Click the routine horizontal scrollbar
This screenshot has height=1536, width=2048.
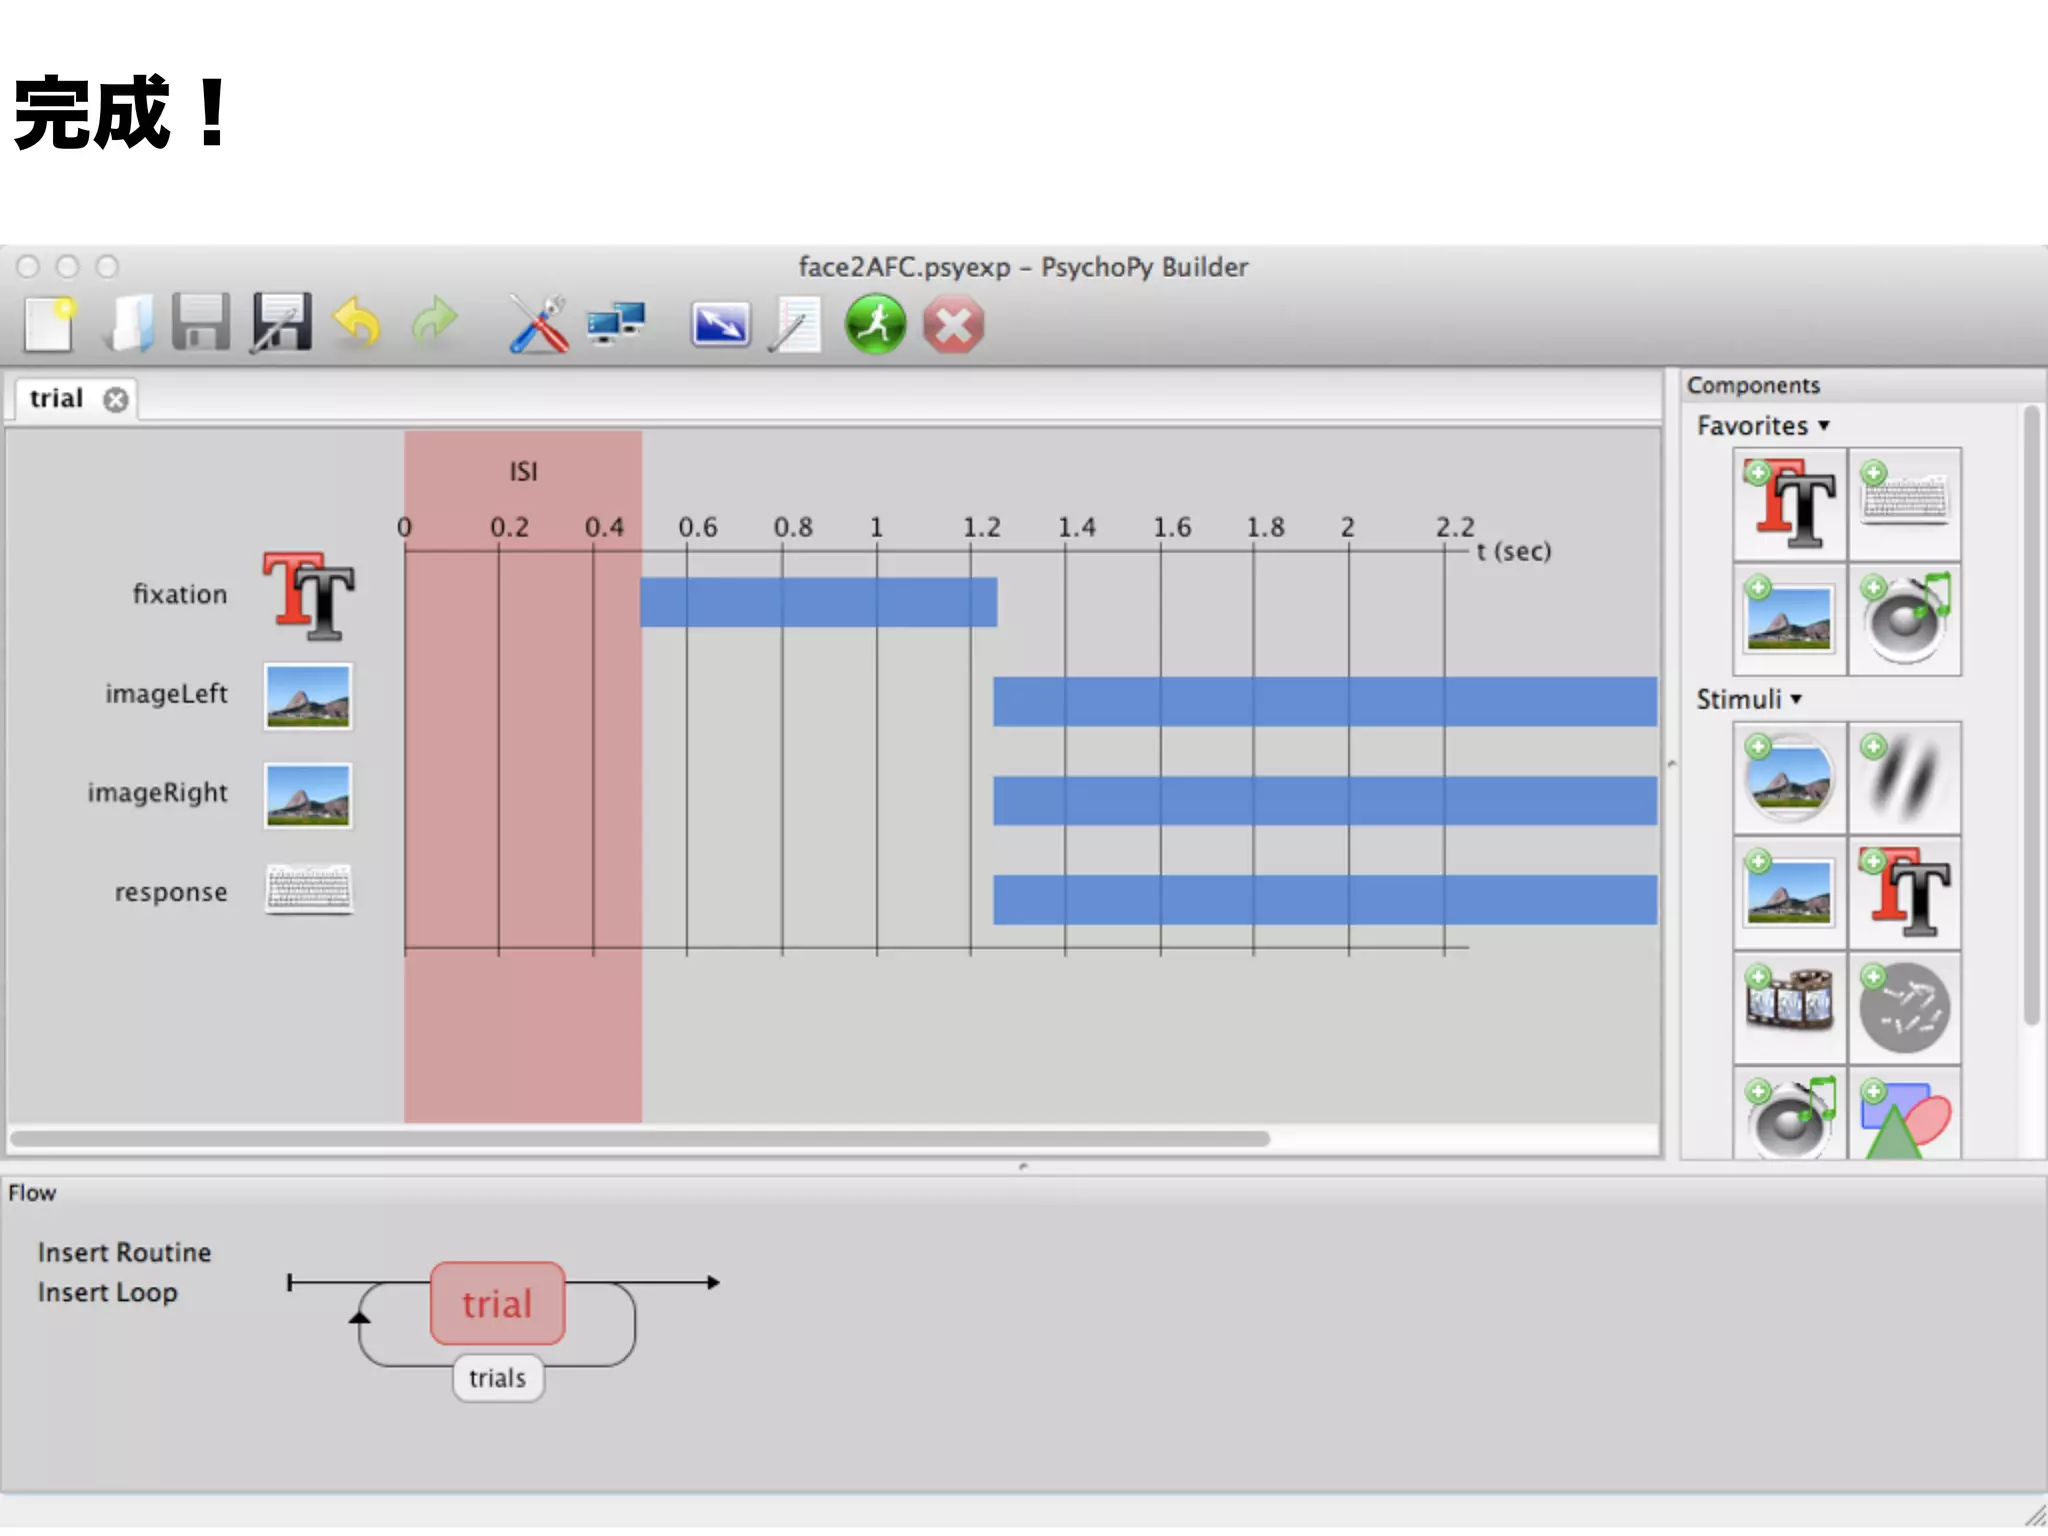tap(640, 1138)
